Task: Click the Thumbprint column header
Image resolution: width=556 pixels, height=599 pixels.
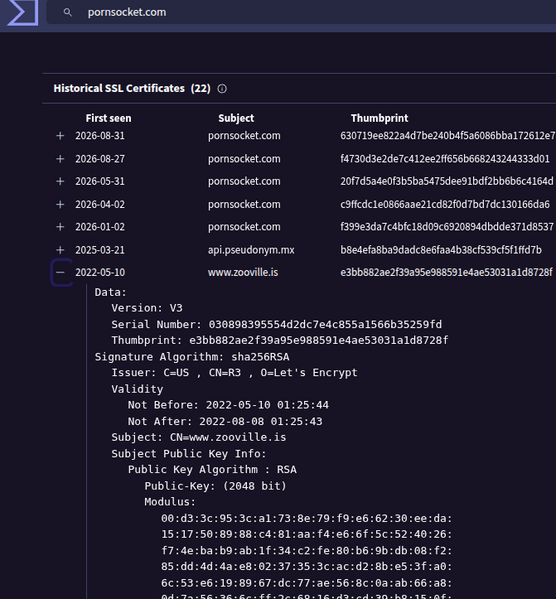Action: (379, 118)
